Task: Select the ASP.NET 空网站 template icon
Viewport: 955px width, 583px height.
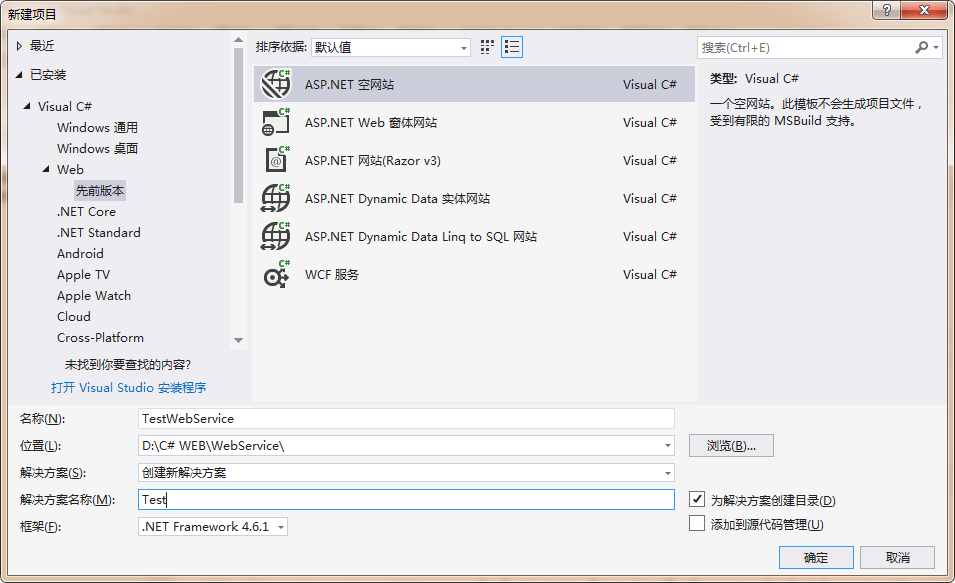Action: click(x=276, y=84)
